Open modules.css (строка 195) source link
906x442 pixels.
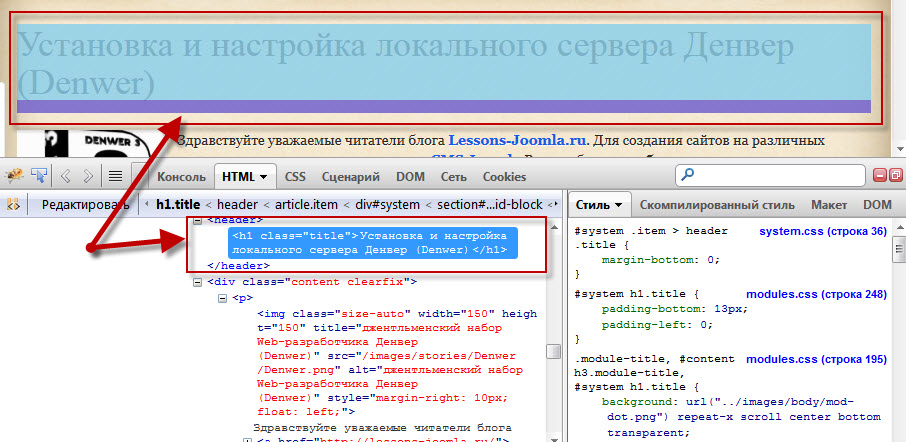[816, 359]
